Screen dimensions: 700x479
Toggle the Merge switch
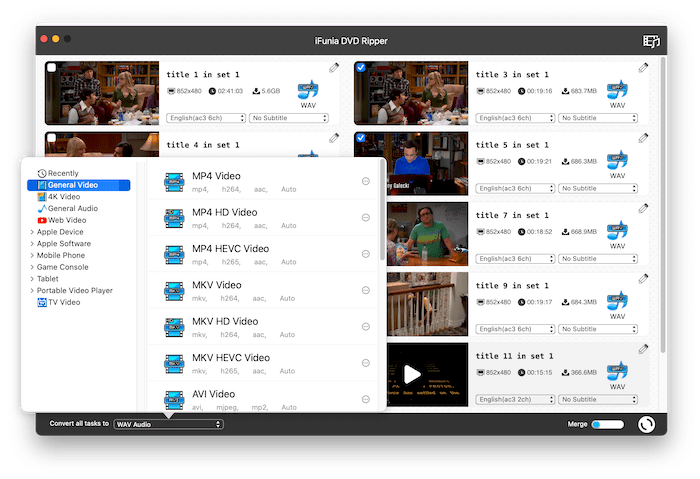click(x=607, y=424)
